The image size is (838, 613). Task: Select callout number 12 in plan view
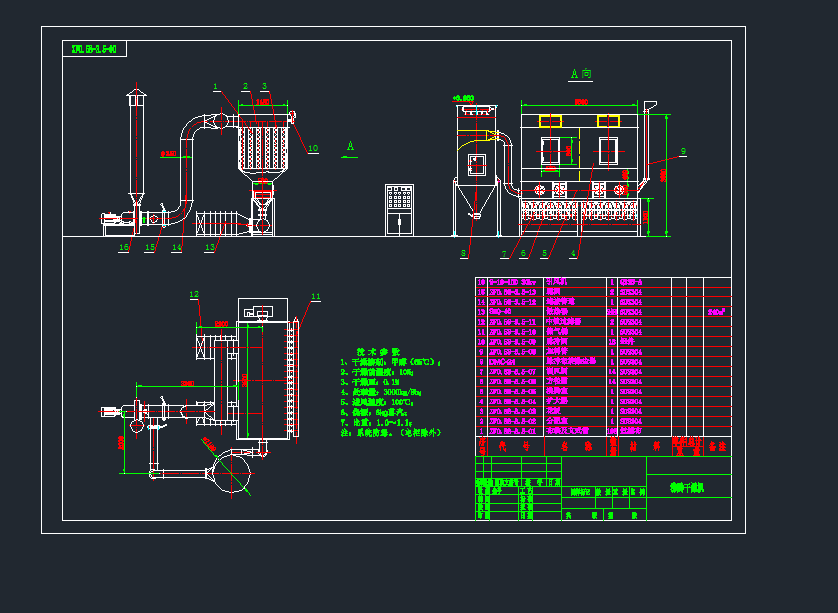coord(195,294)
